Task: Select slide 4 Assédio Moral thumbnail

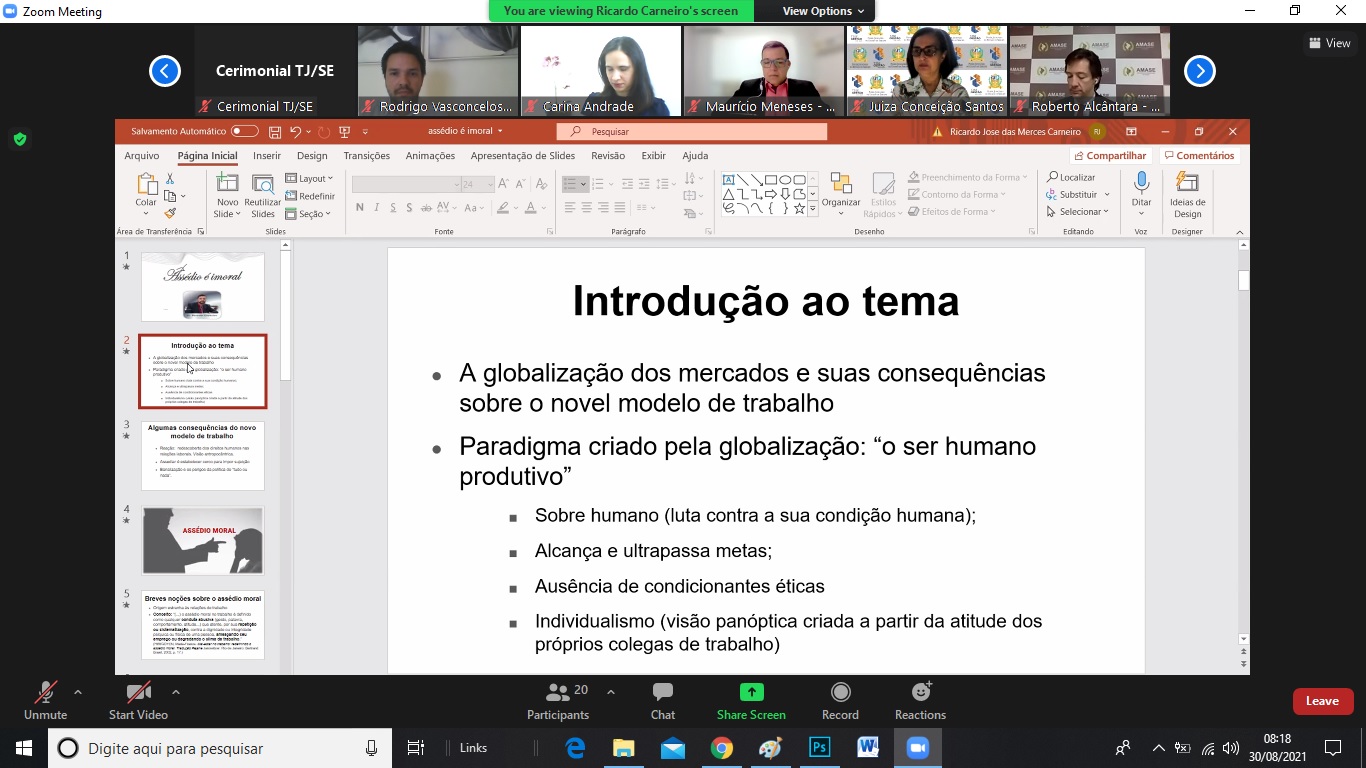Action: 203,540
